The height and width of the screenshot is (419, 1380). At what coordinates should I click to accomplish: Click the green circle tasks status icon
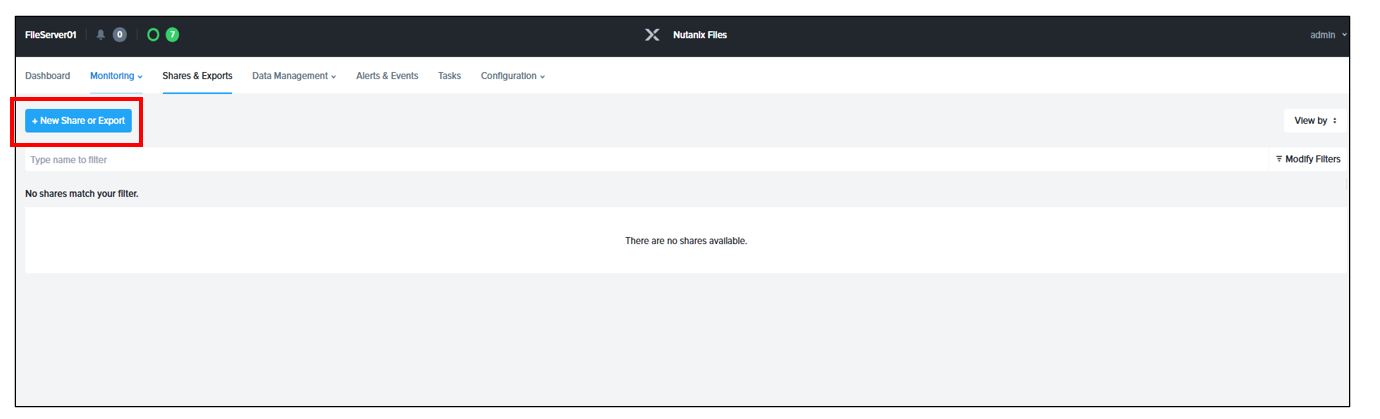(153, 35)
